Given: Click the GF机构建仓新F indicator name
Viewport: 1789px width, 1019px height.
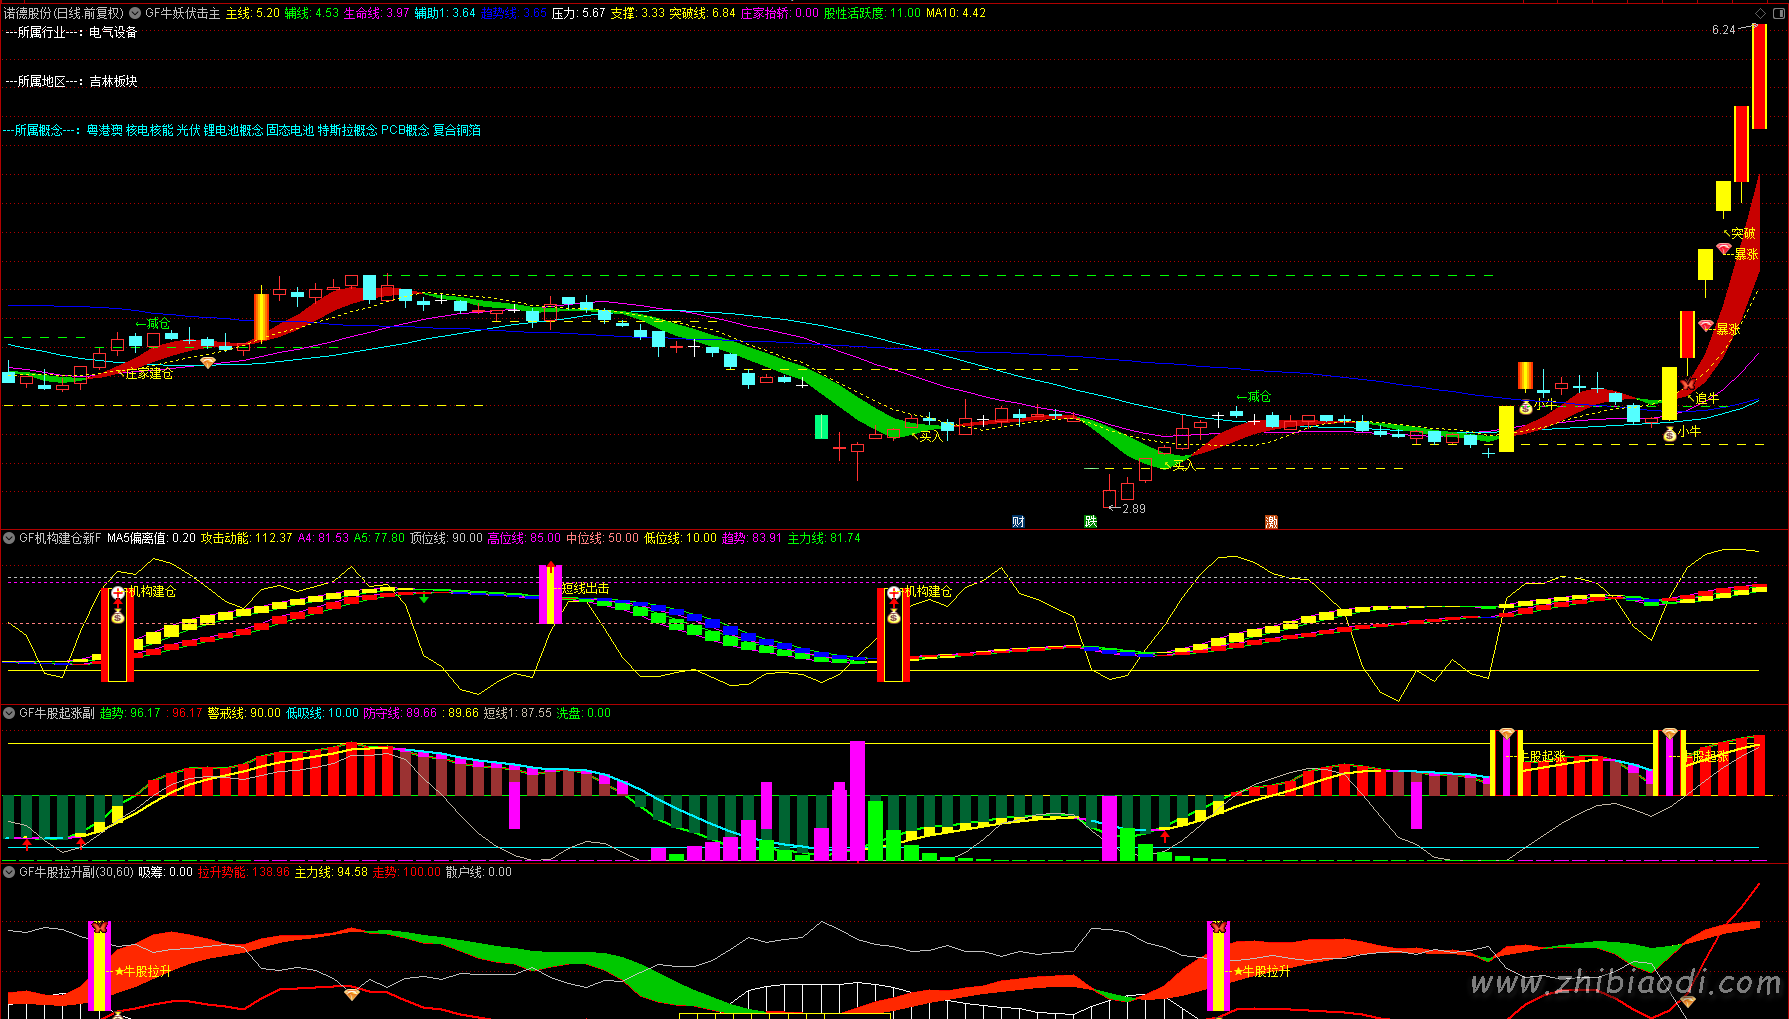Looking at the screenshot, I should tap(60, 538).
